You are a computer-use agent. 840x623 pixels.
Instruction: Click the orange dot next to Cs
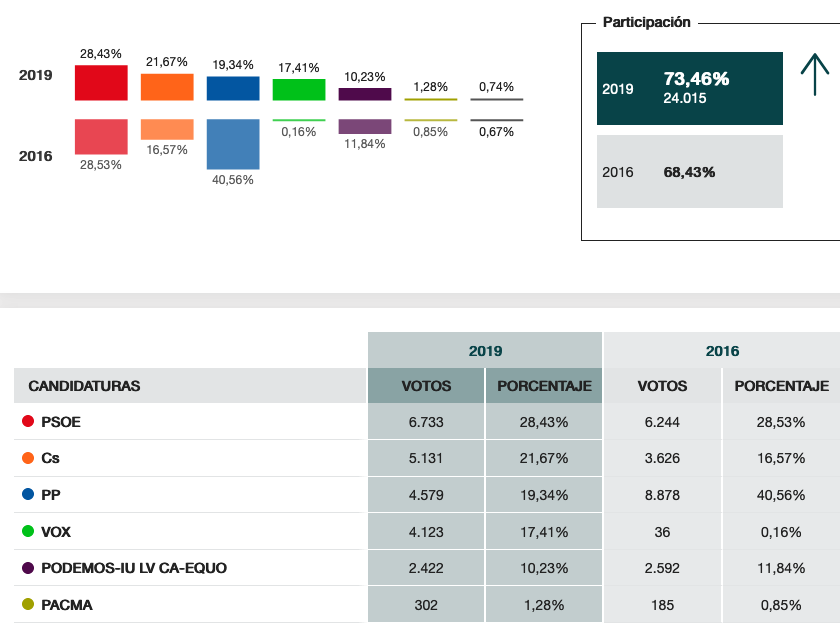pyautogui.click(x=28, y=457)
